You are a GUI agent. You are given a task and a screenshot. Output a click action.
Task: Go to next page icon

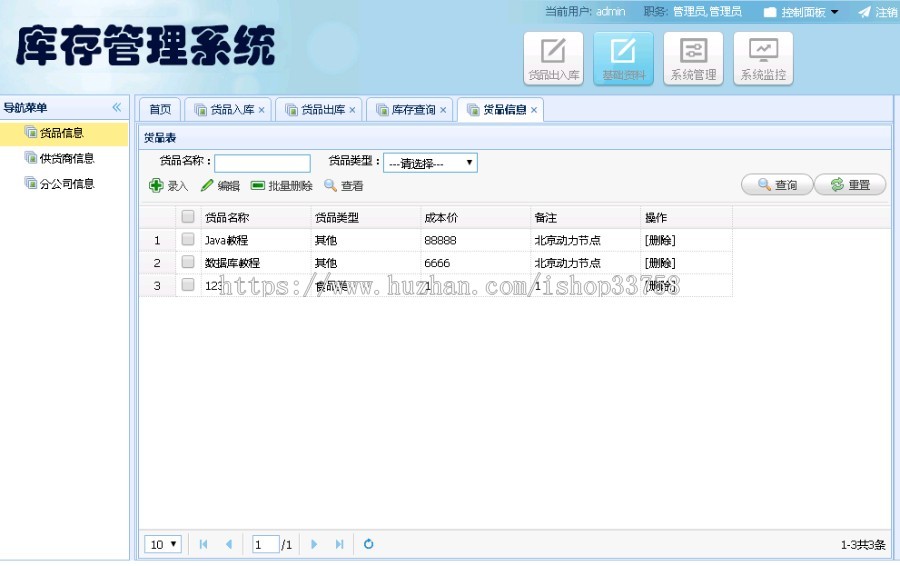(313, 544)
